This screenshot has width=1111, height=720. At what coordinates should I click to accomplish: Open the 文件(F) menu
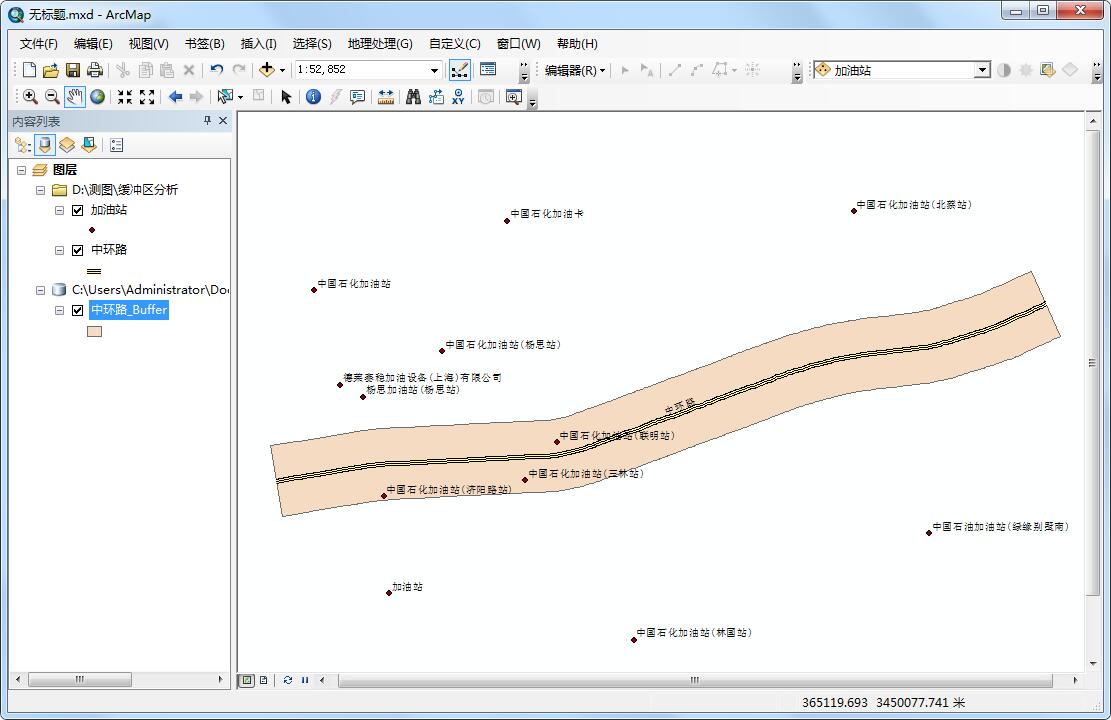(38, 44)
